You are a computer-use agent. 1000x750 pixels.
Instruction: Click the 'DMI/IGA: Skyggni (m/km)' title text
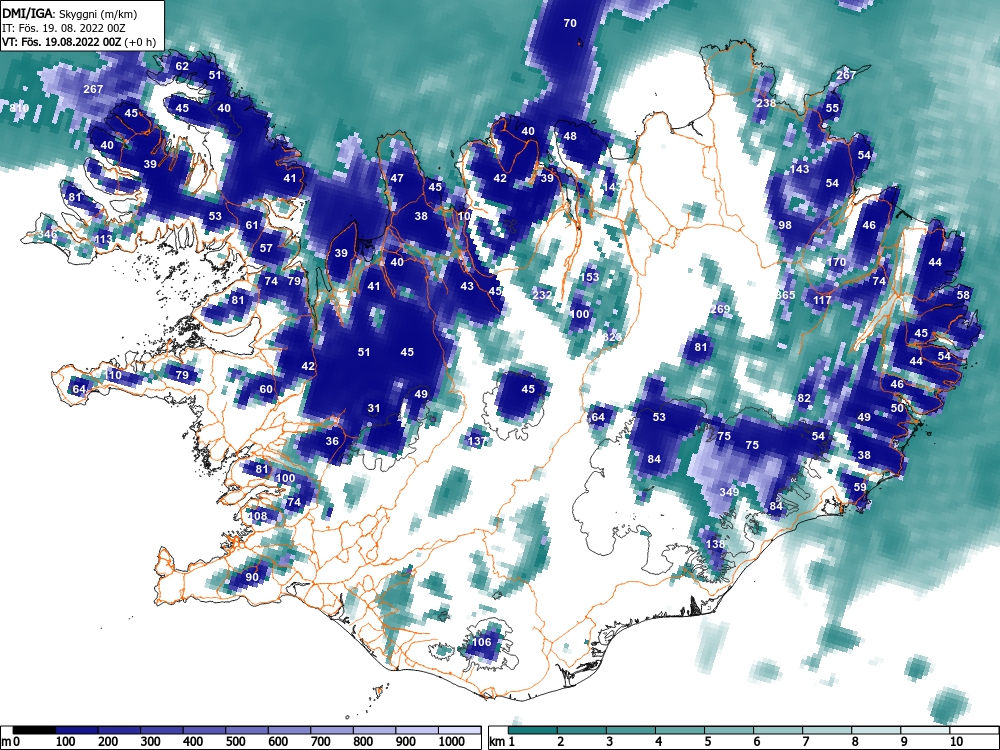tap(70, 13)
